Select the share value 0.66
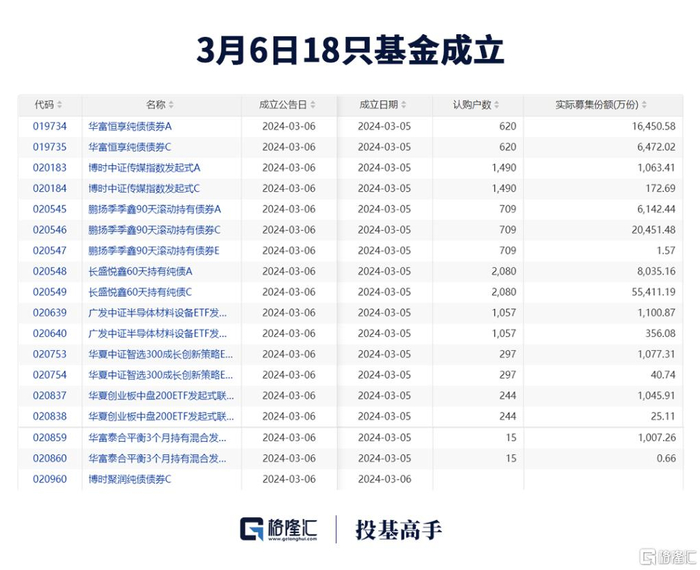 point(667,458)
